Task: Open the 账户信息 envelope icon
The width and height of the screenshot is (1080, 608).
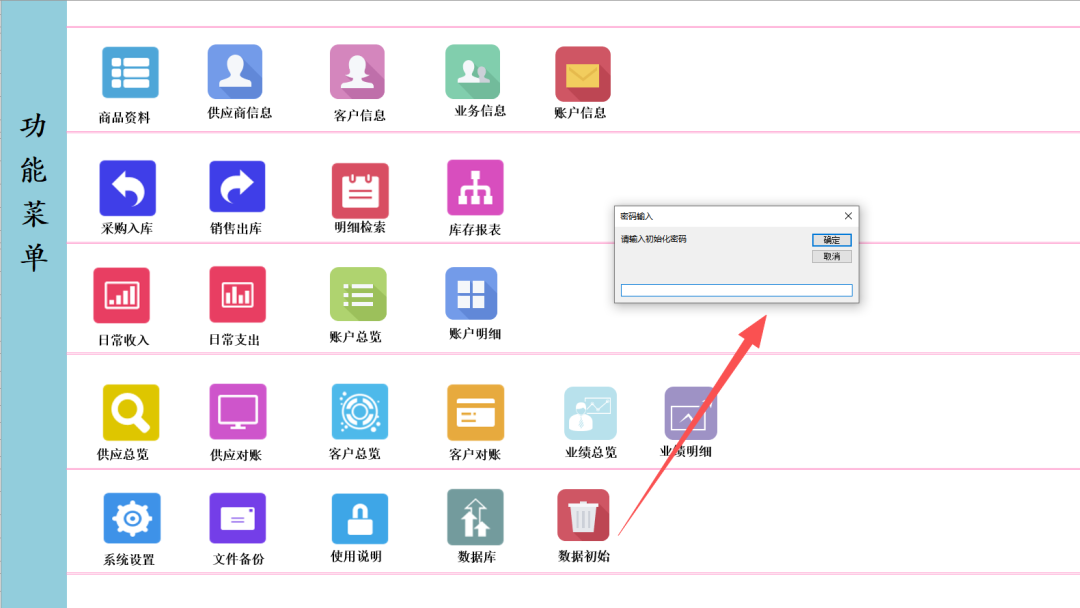Action: [x=583, y=74]
